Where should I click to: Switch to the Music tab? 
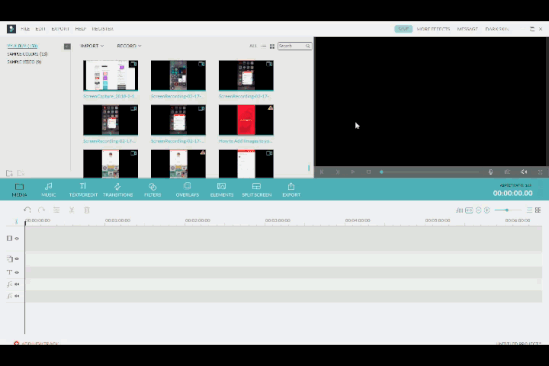point(49,190)
